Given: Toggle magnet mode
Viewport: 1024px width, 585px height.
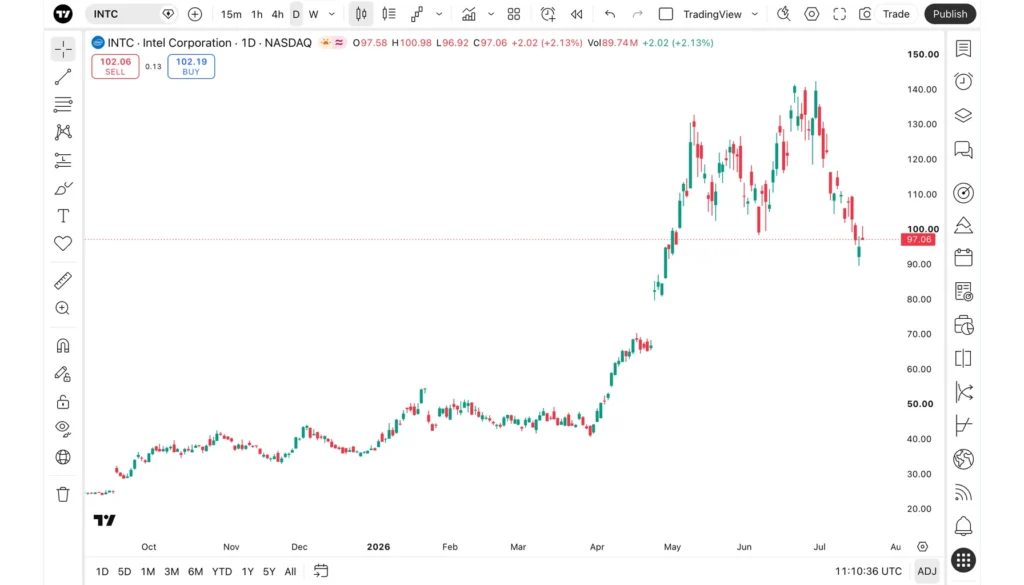Looking at the screenshot, I should (x=63, y=345).
